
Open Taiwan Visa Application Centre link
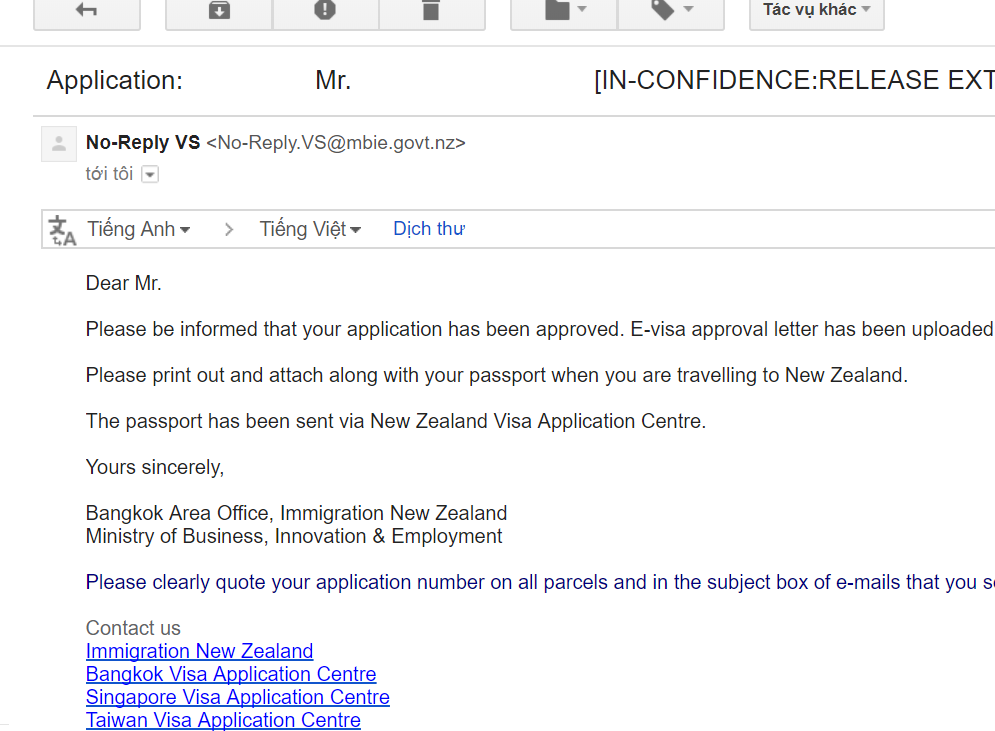click(223, 720)
